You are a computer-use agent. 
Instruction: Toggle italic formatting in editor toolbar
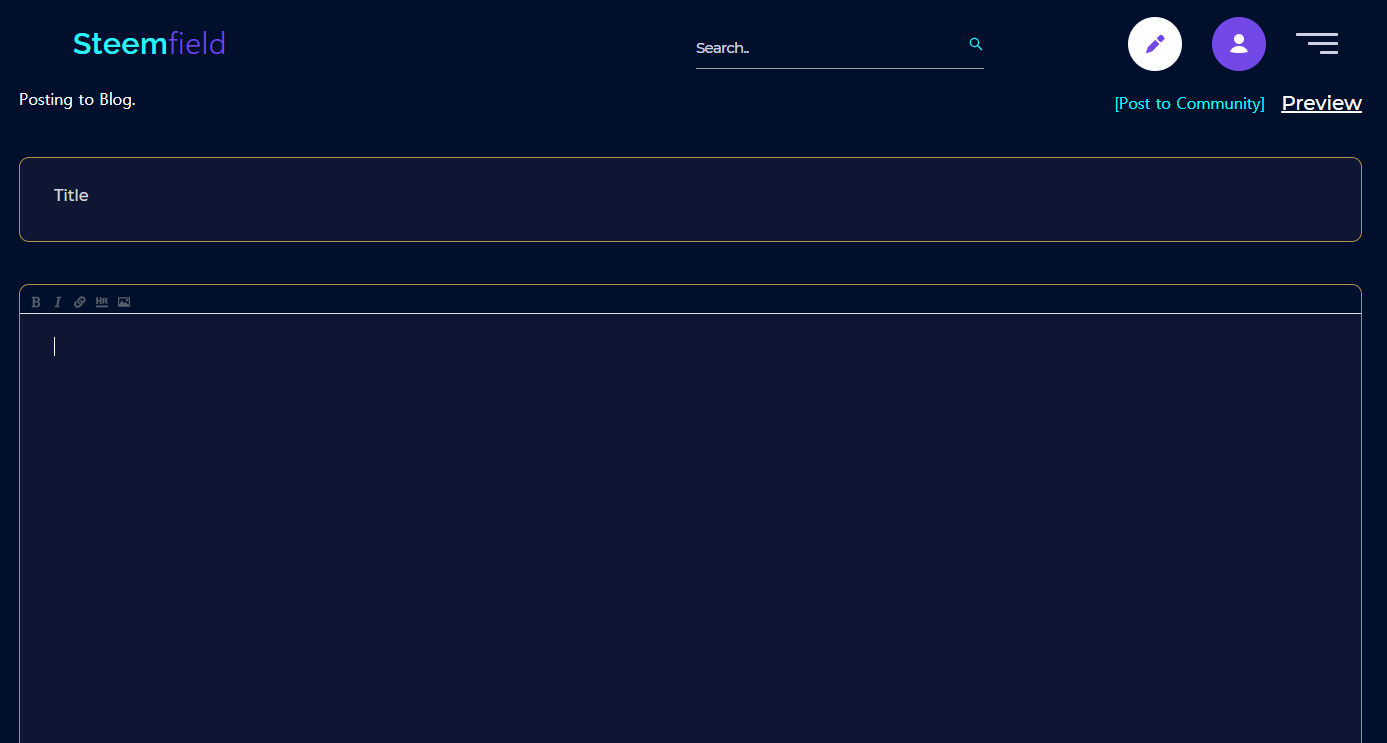(58, 302)
